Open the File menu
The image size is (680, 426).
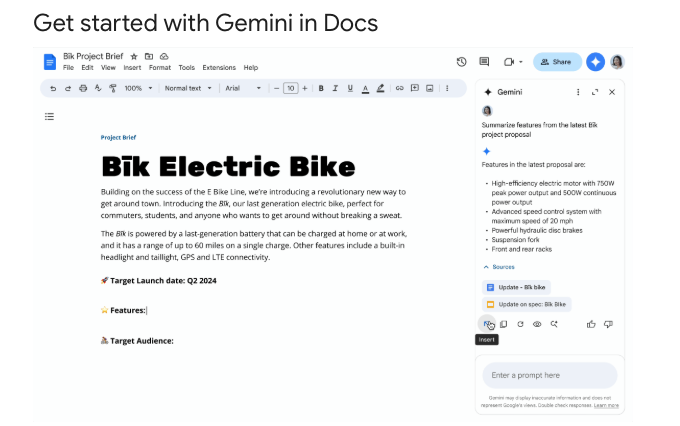(68, 68)
